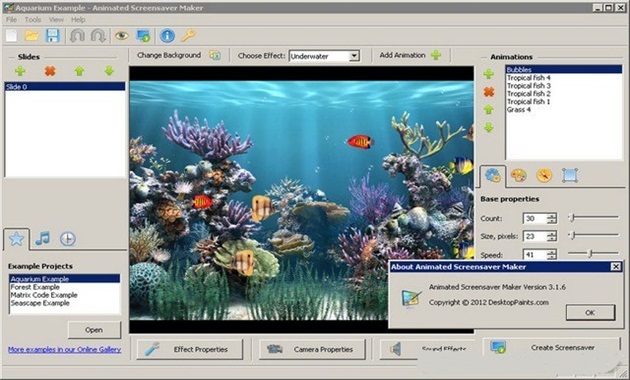Select Slide 0 in the Slides list
This screenshot has height=380, width=630.
tap(65, 86)
